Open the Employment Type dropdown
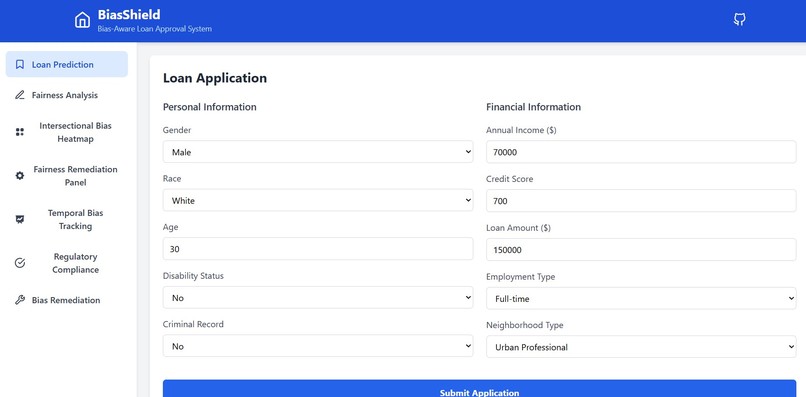This screenshot has width=806, height=397. [x=641, y=298]
